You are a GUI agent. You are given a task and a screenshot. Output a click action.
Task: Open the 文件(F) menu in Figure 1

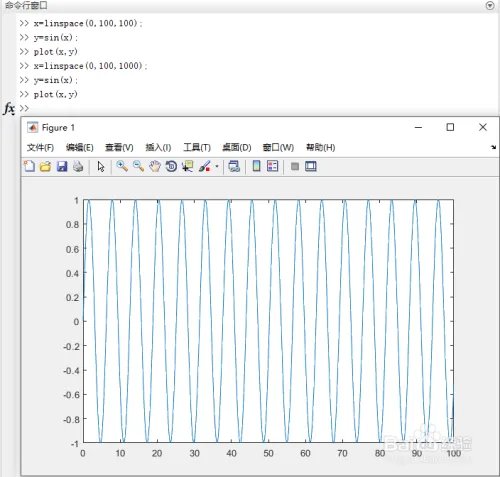point(40,147)
